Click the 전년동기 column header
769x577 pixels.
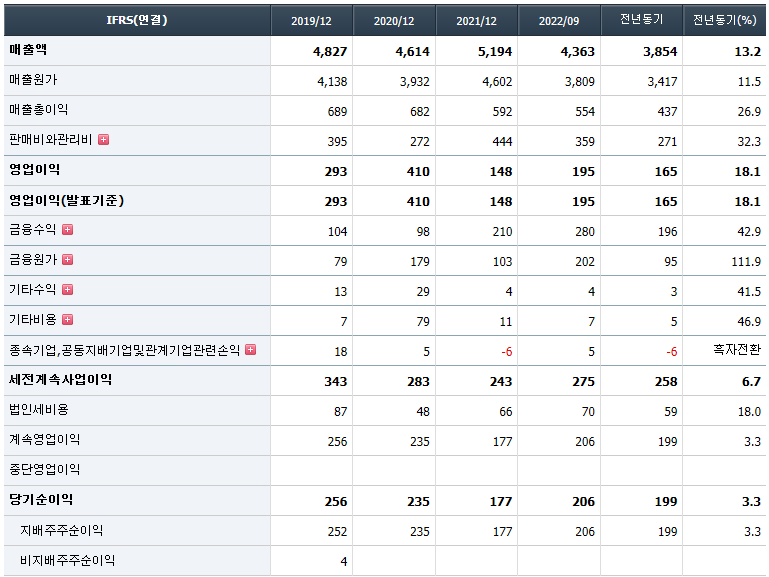coord(641,20)
